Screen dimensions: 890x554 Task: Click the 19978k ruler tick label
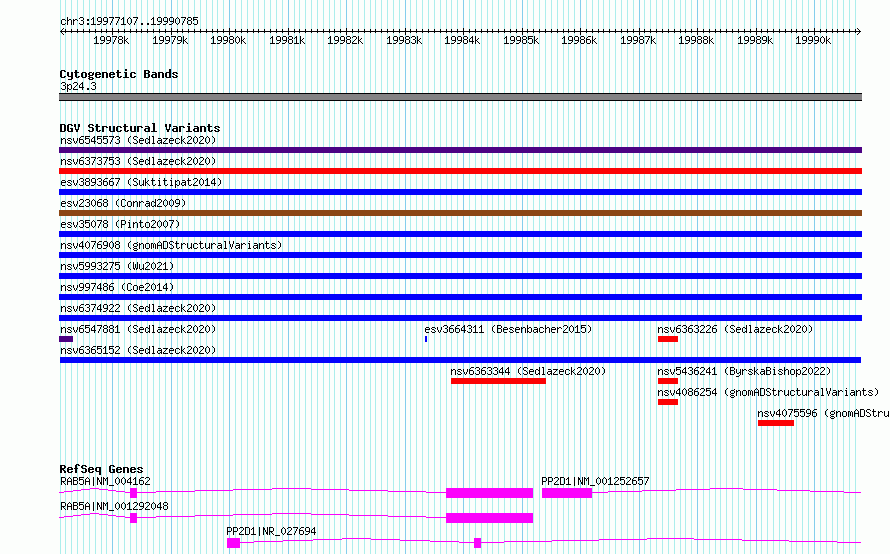tap(111, 40)
